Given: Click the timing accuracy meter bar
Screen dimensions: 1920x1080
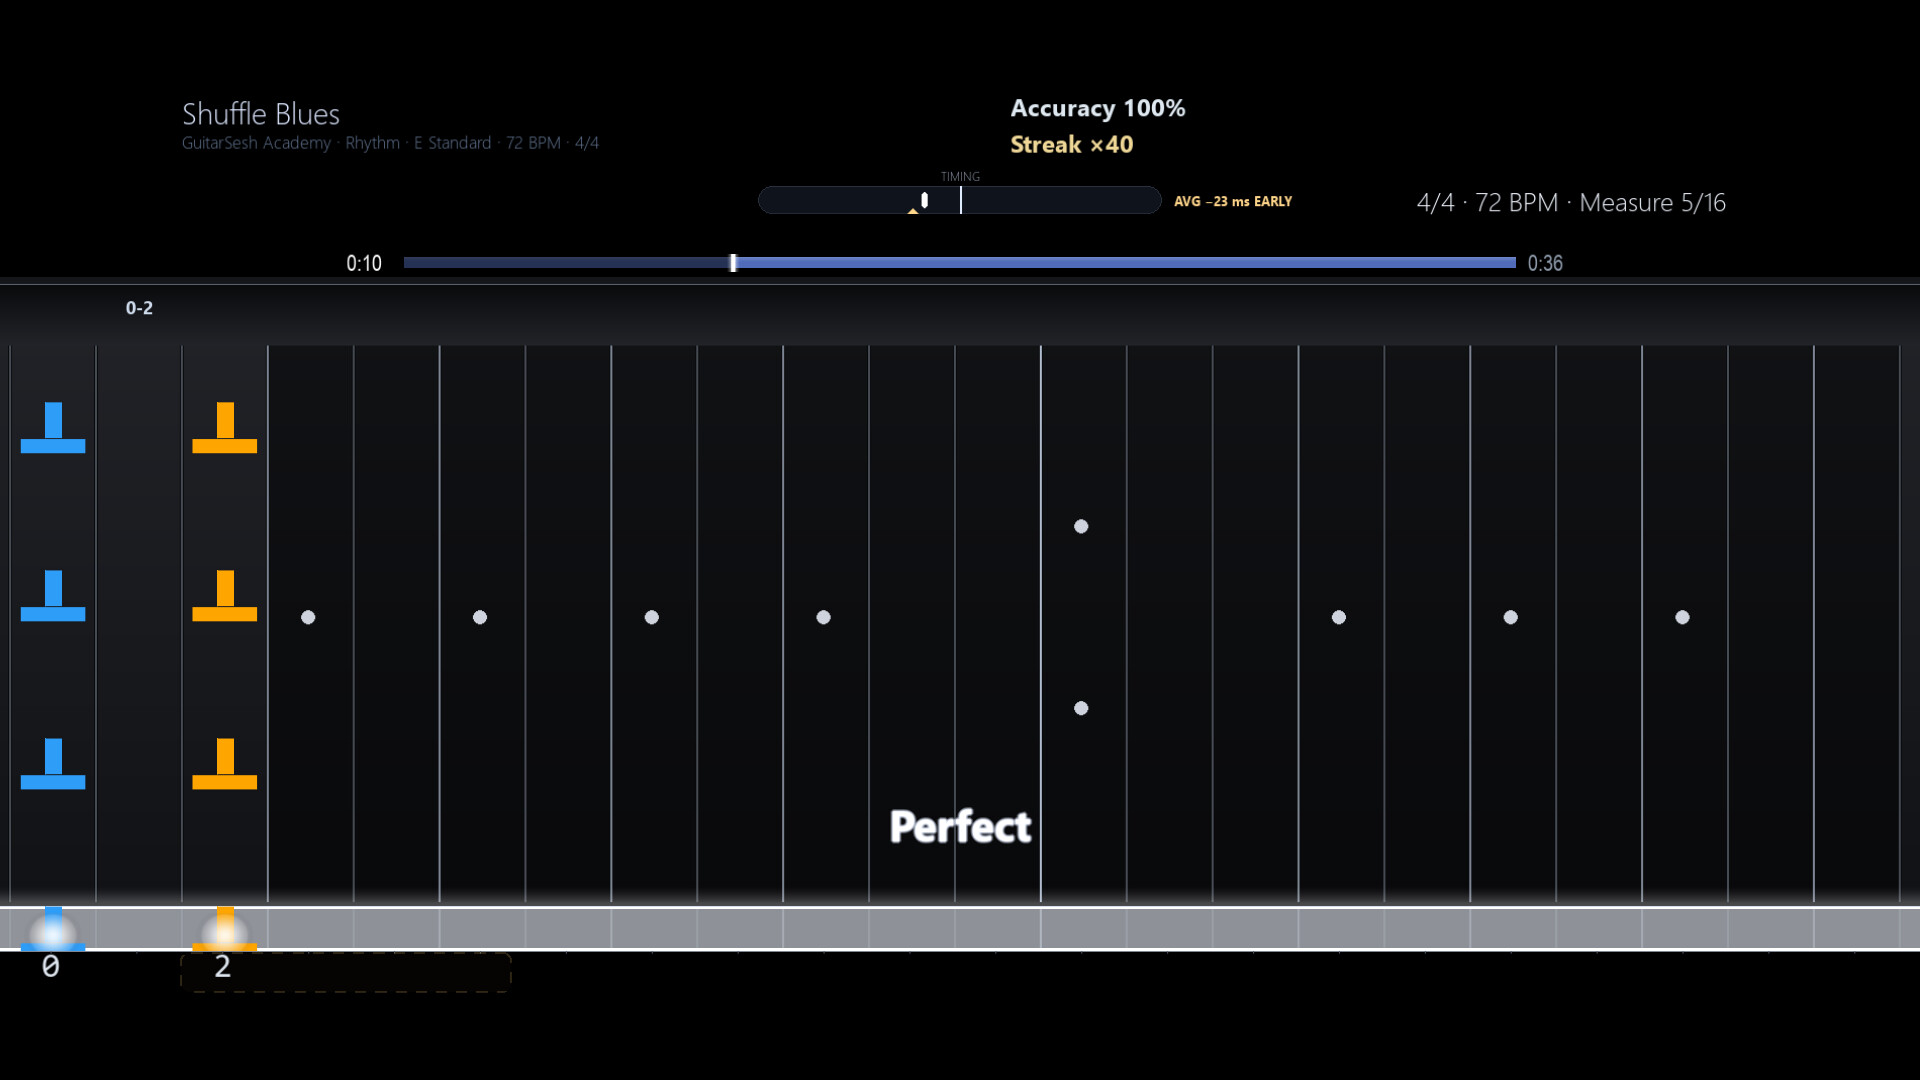Looking at the screenshot, I should (x=960, y=200).
